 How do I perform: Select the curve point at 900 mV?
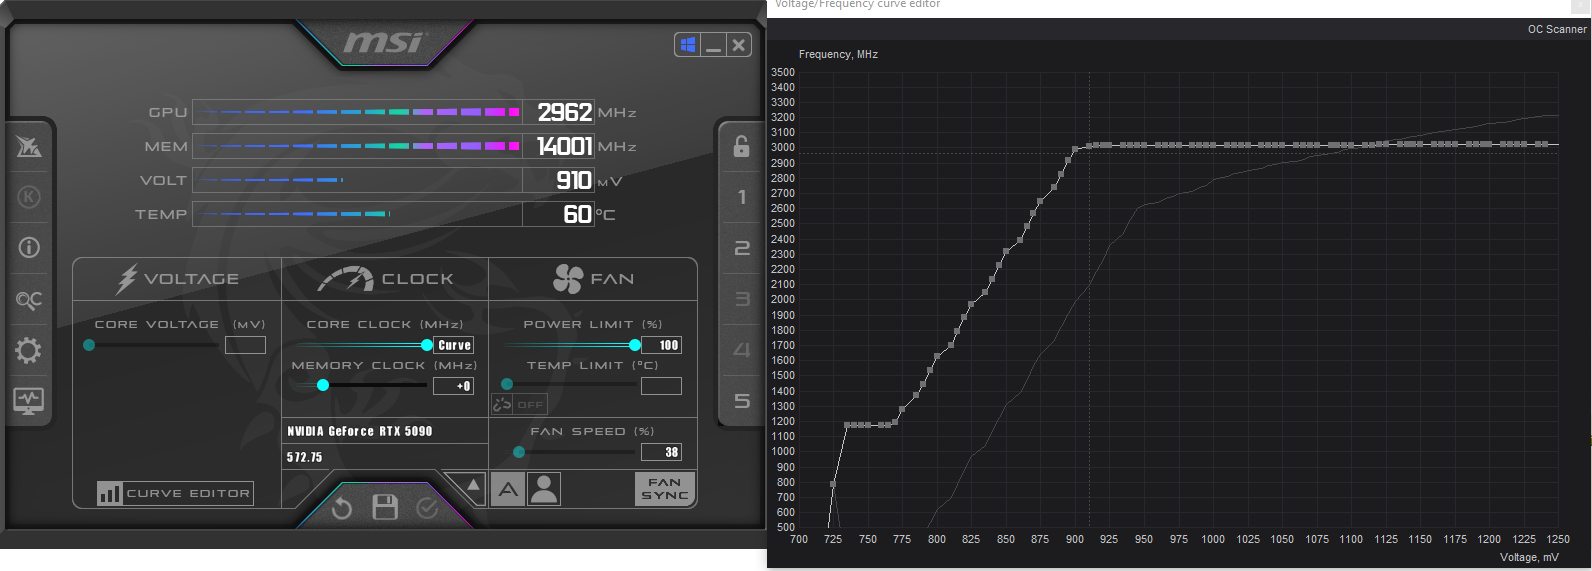pos(1075,149)
